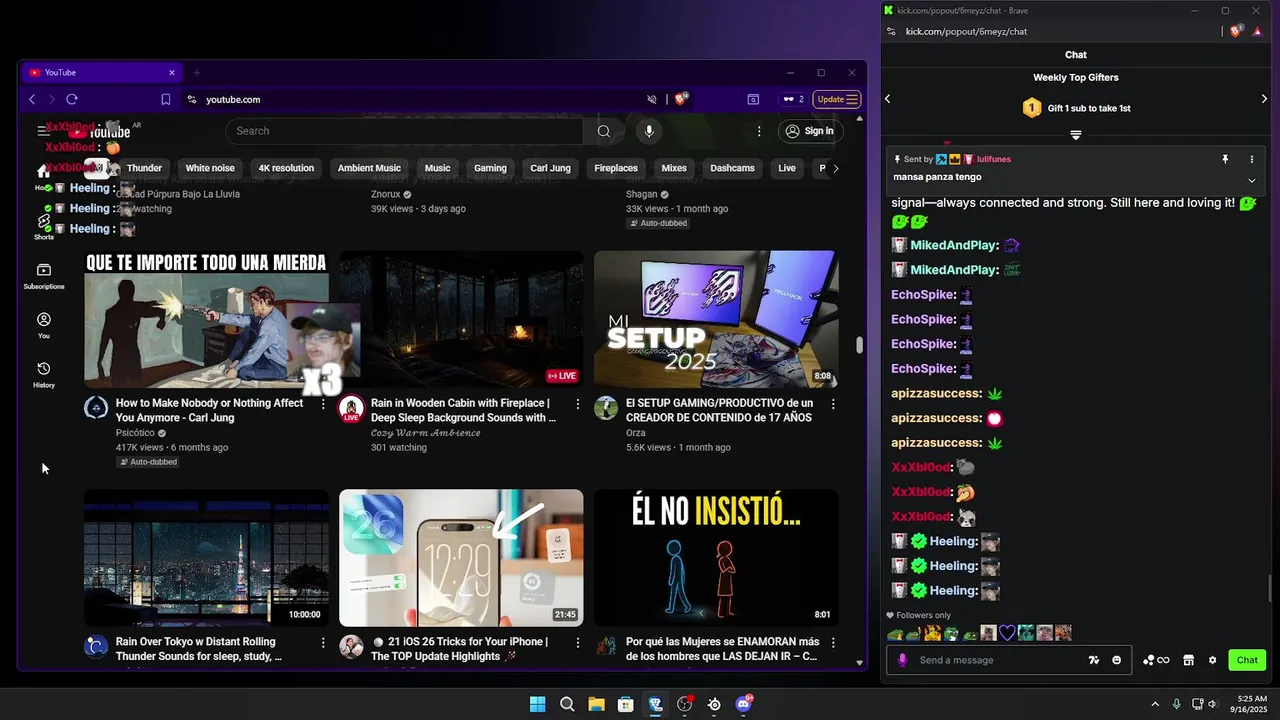Open Psicótico channel link

click(x=135, y=433)
